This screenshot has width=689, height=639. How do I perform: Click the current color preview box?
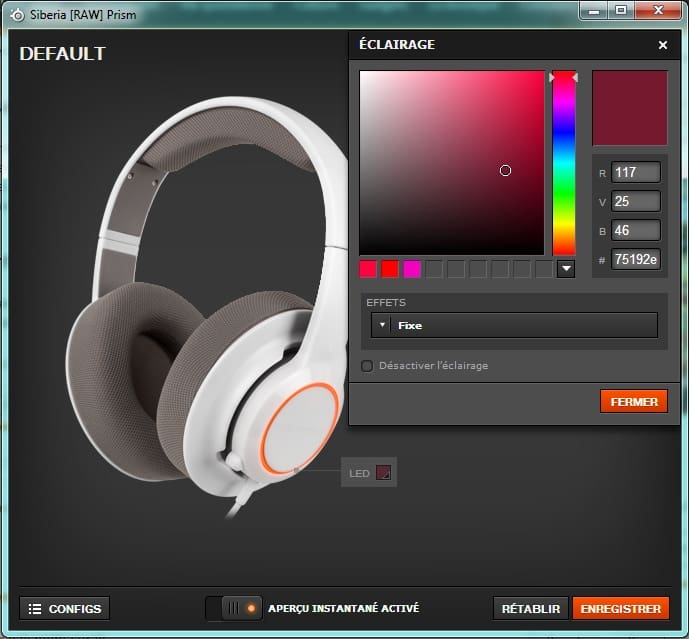pyautogui.click(x=629, y=108)
